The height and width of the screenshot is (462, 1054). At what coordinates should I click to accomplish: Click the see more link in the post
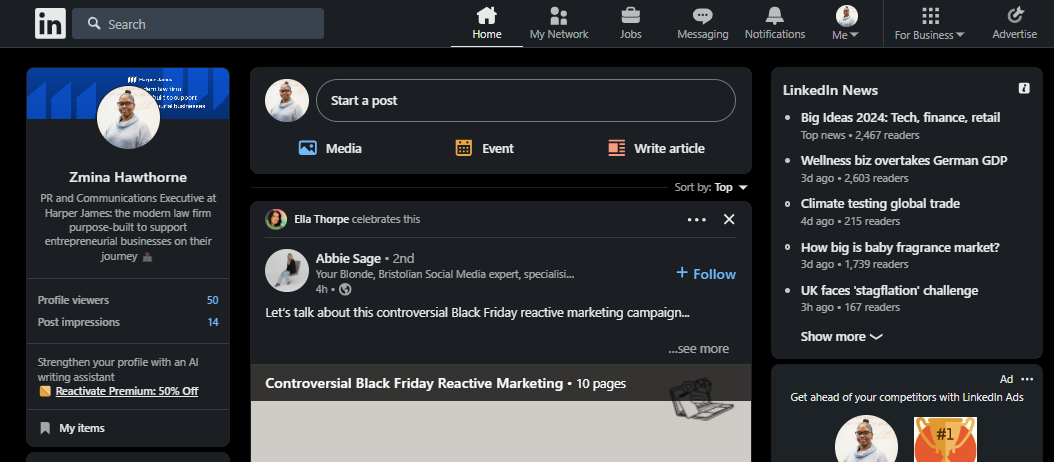pos(698,348)
